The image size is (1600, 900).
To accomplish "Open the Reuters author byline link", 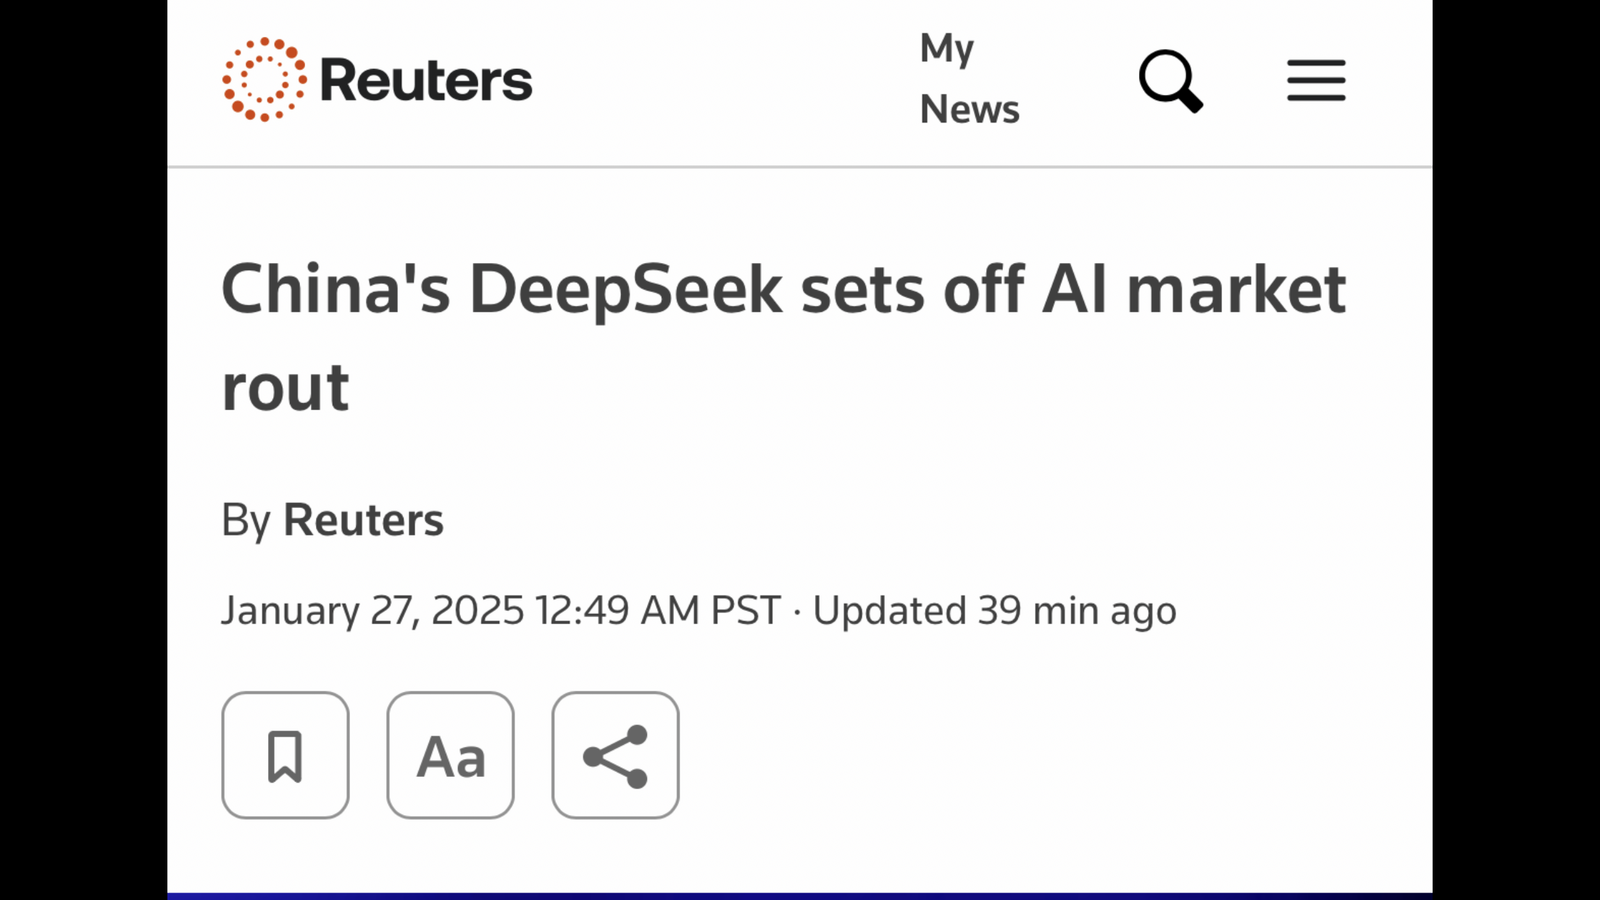I will (363, 520).
